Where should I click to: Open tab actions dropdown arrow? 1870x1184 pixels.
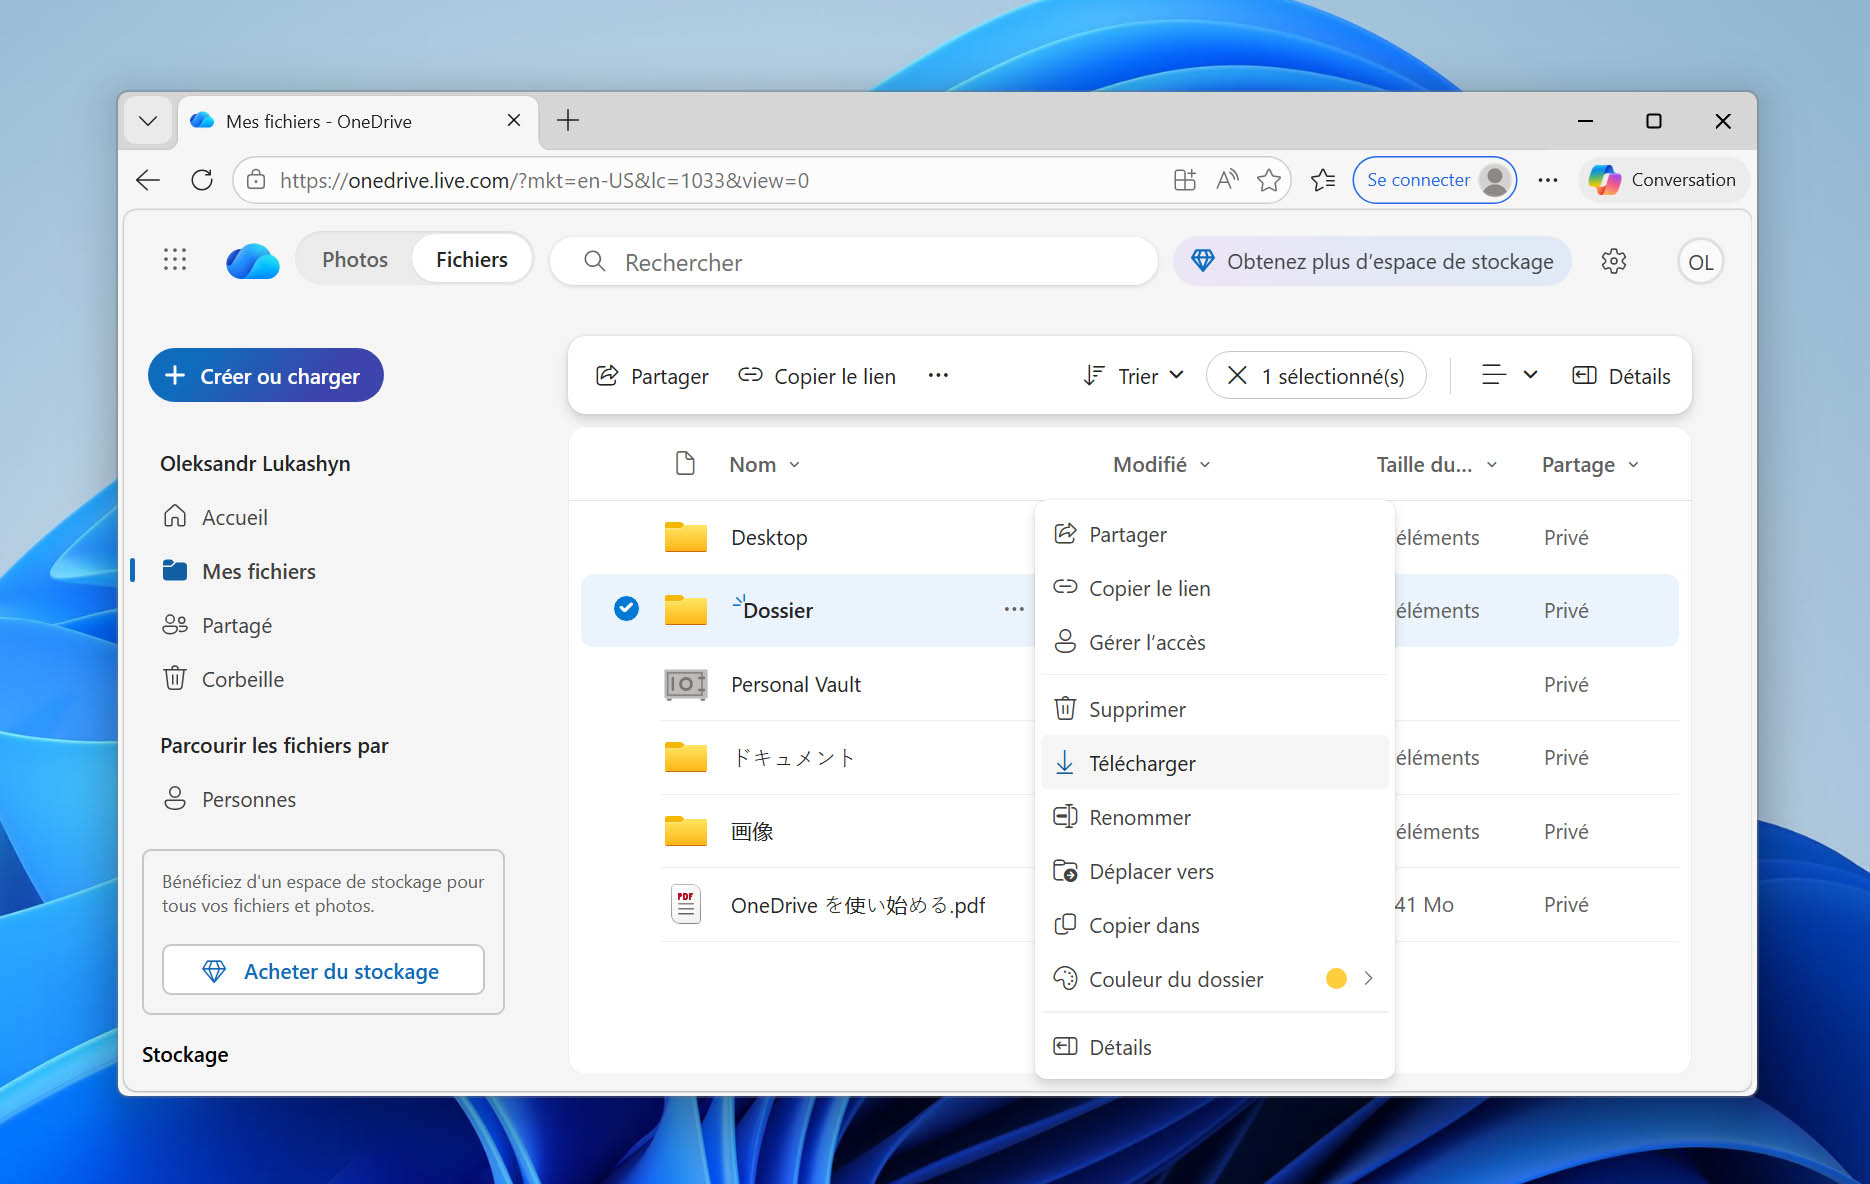pos(148,121)
